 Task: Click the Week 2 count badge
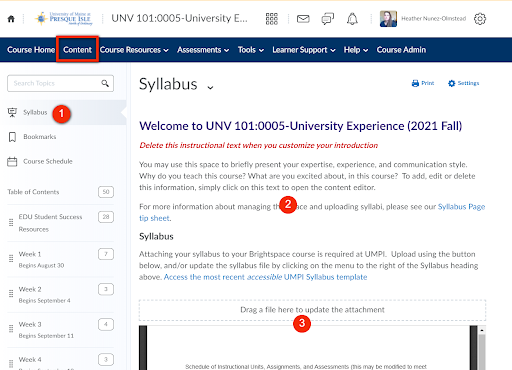coord(106,289)
